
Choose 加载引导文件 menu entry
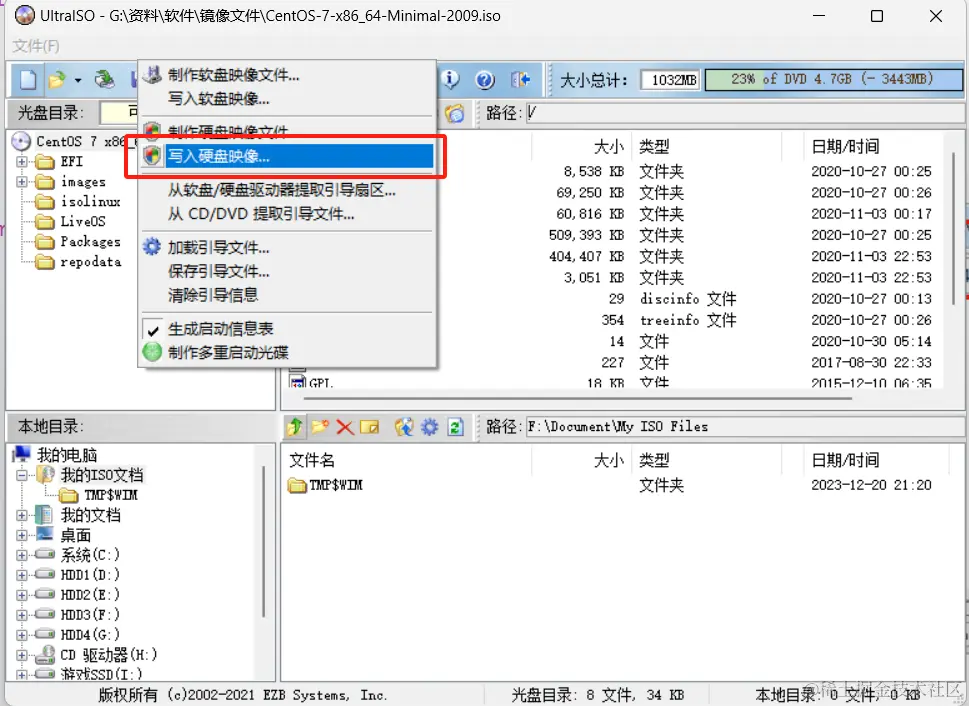click(x=287, y=248)
